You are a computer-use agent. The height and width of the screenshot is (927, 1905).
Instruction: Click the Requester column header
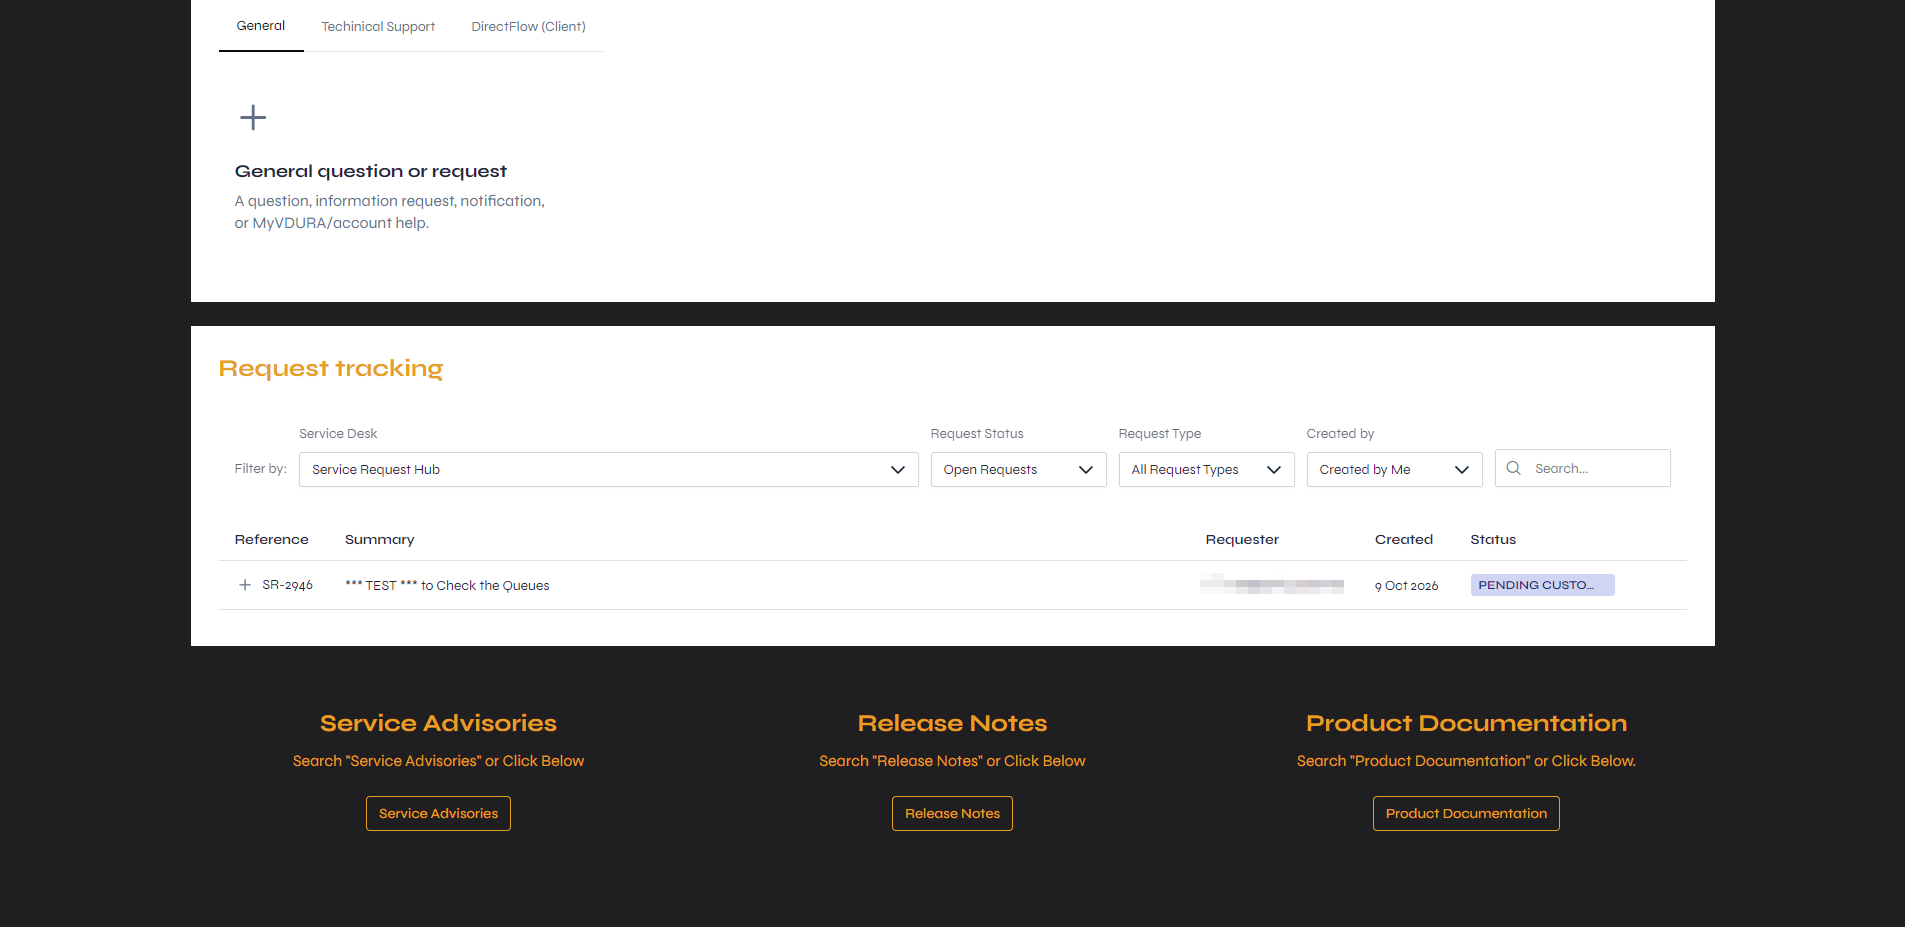[1242, 539]
